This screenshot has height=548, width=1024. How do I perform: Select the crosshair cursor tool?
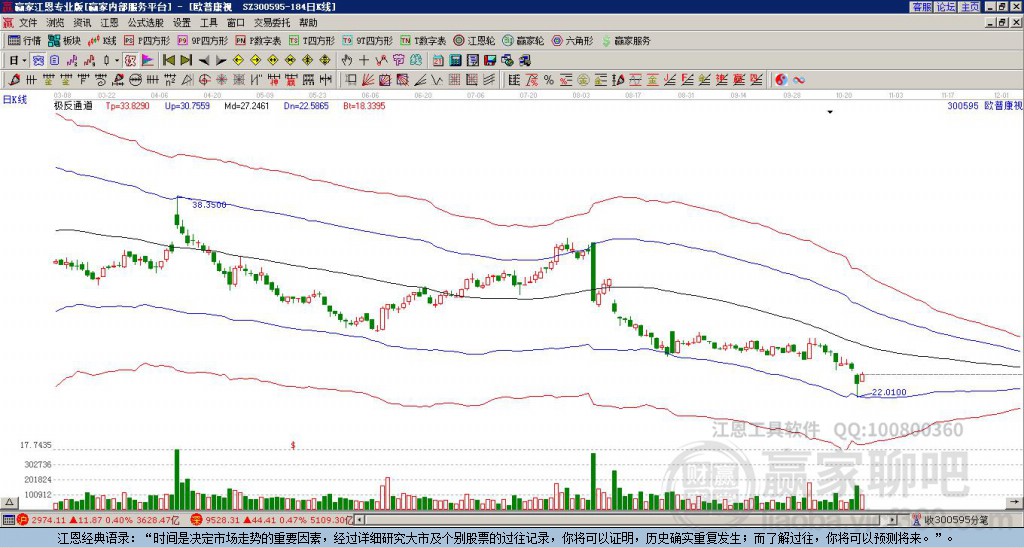[x=364, y=61]
